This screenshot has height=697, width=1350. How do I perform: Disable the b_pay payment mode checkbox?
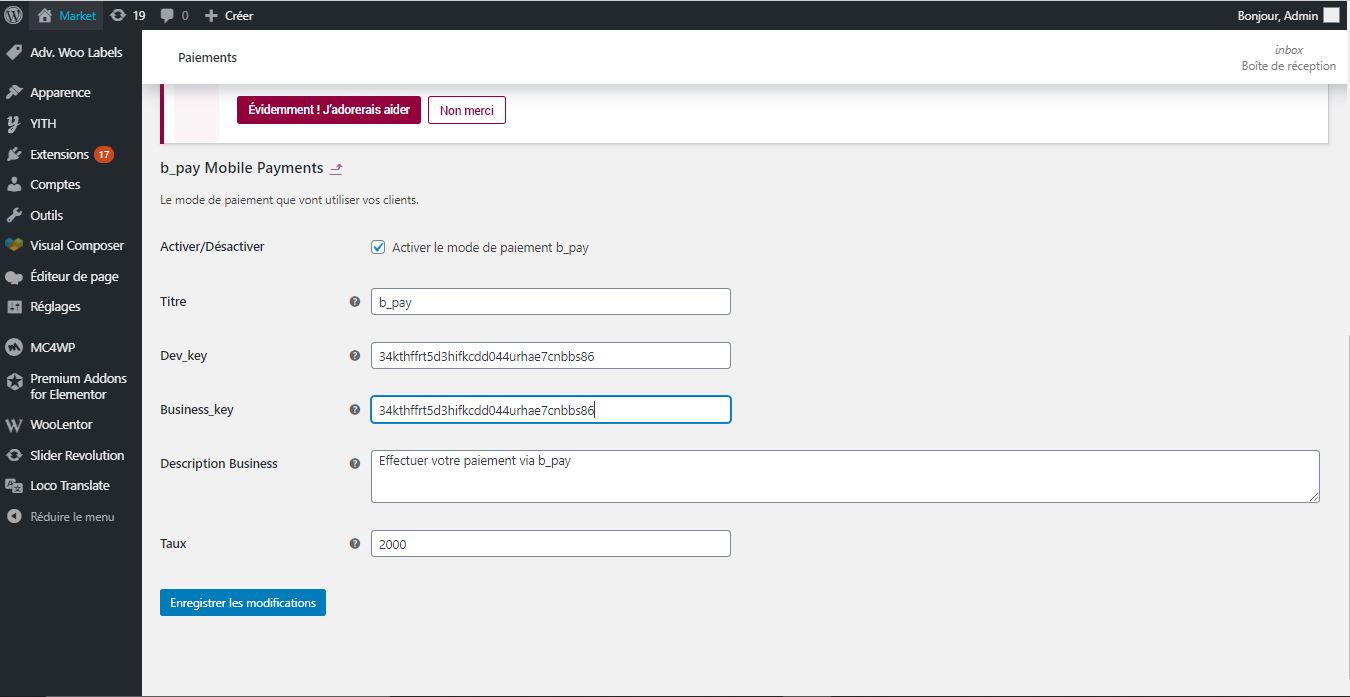pyautogui.click(x=378, y=247)
